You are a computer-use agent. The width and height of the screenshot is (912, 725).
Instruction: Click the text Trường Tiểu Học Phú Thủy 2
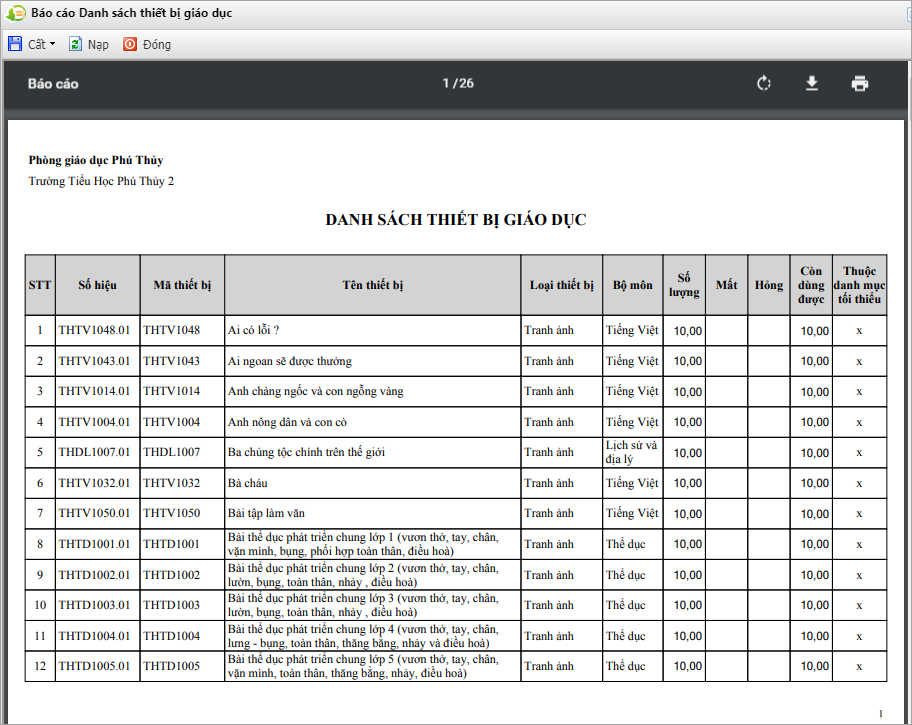click(x=101, y=181)
